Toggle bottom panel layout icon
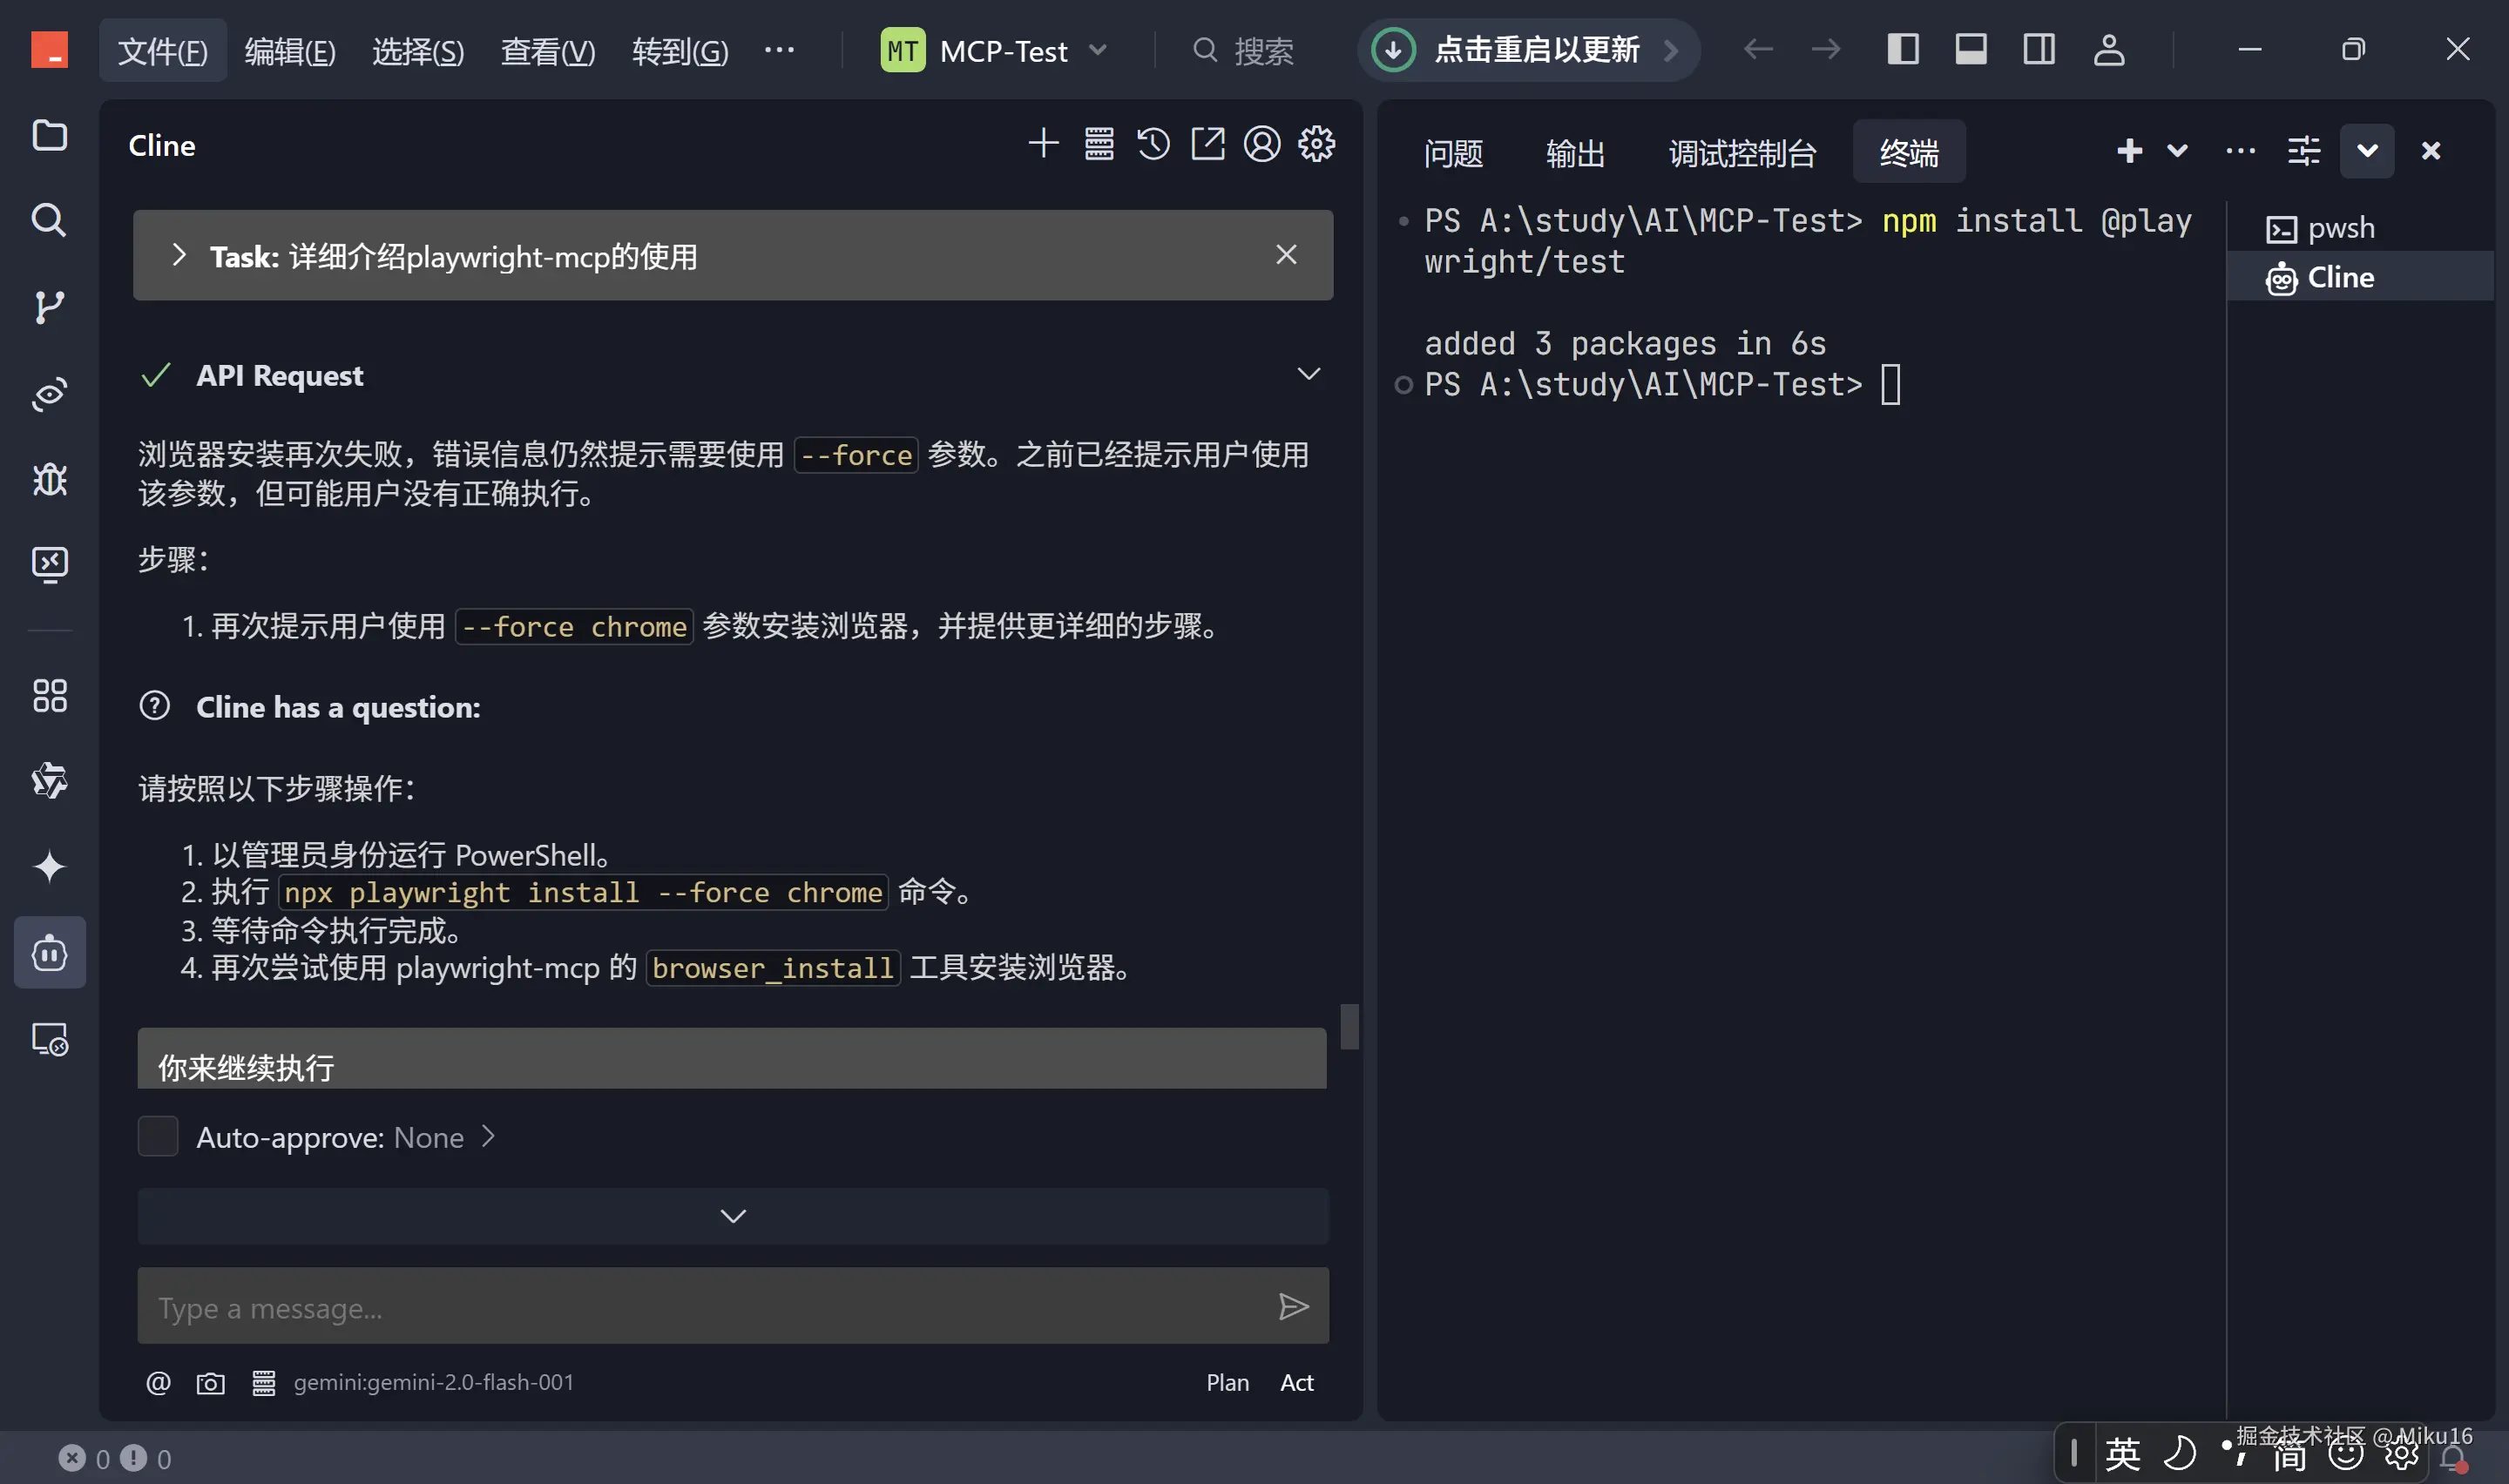 pos(1971,50)
